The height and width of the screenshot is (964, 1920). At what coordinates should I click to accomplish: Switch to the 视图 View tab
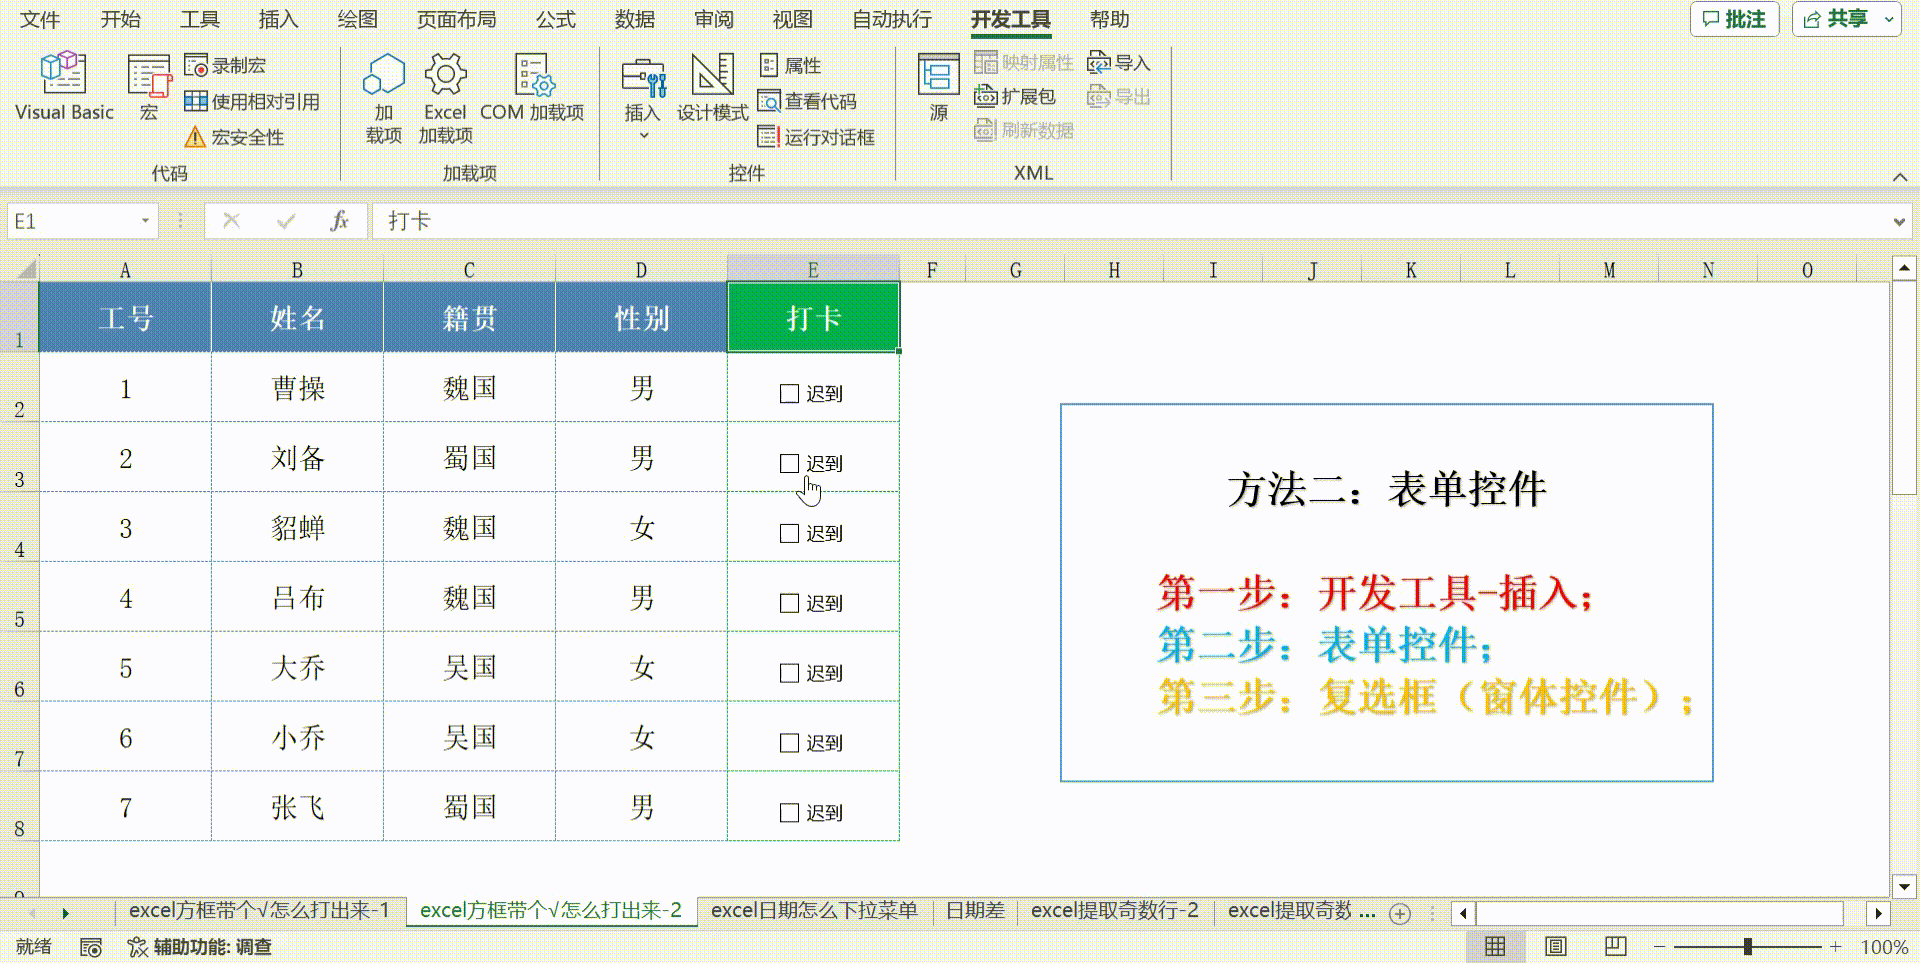(x=793, y=20)
